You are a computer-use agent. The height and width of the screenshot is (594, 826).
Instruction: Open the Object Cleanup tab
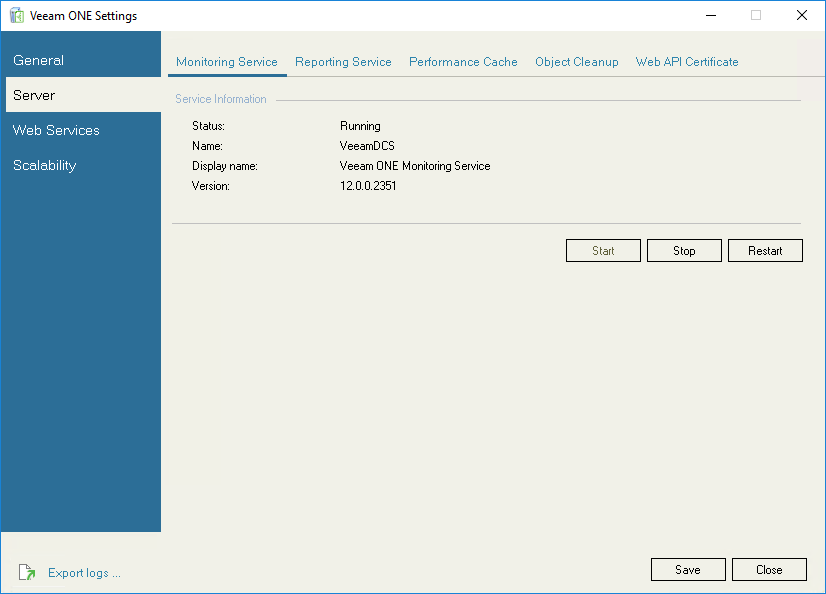[x=577, y=61]
